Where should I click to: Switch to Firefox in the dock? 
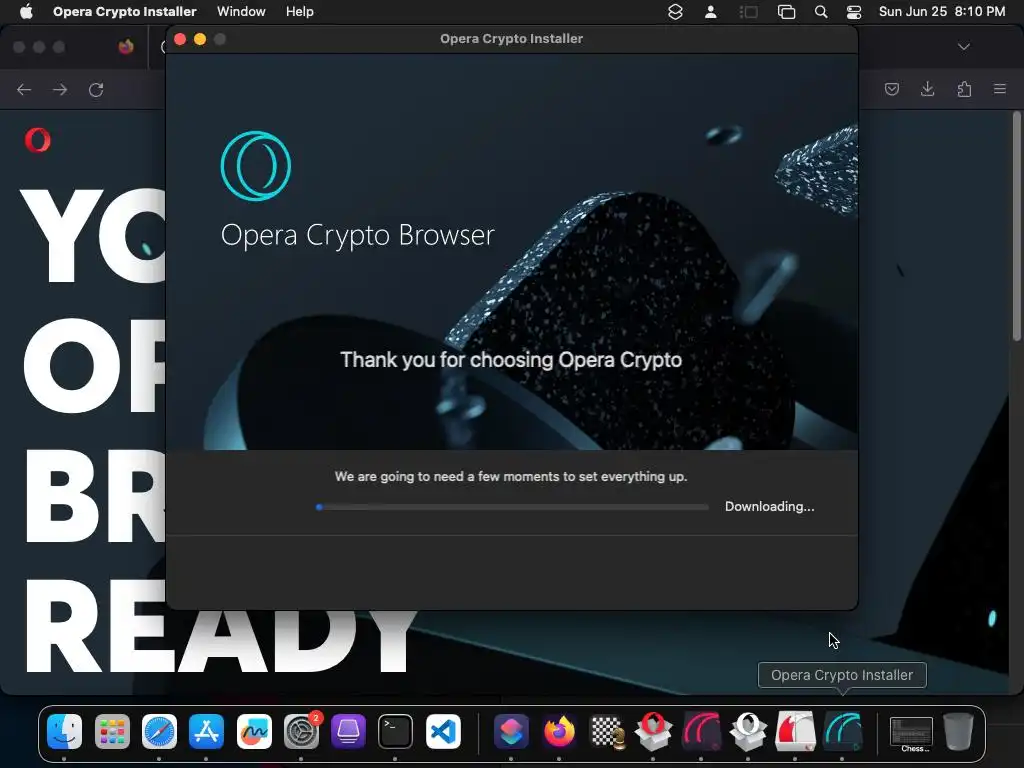559,731
